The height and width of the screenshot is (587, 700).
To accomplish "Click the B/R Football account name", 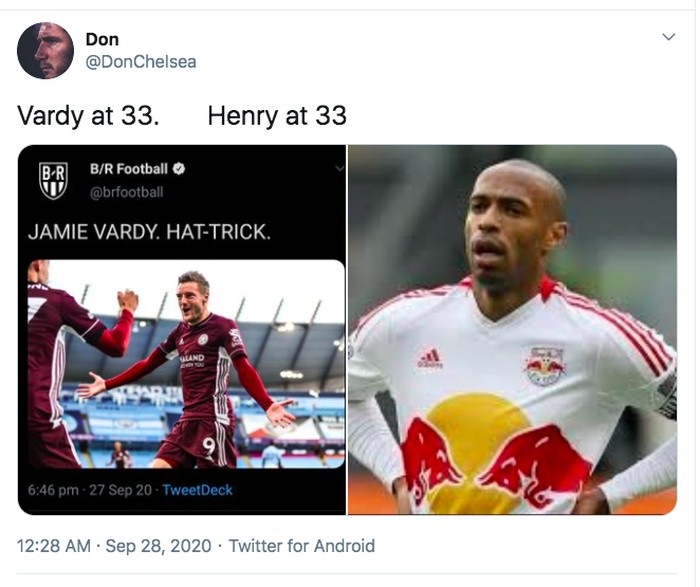I will [128, 169].
